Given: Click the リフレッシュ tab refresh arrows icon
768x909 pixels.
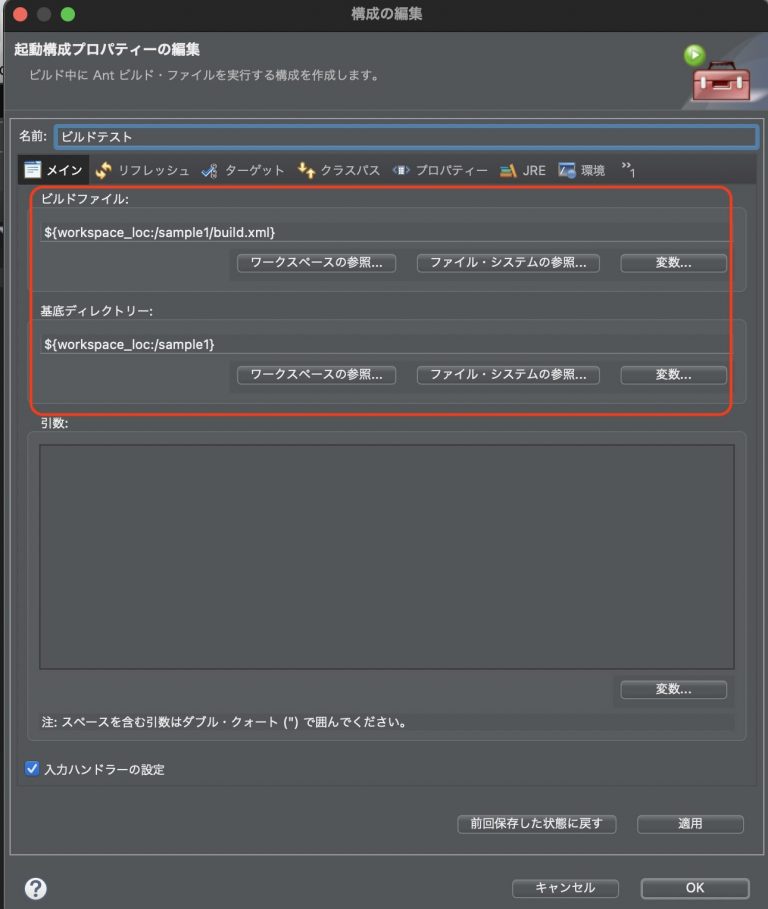Looking at the screenshot, I should click(x=104, y=170).
